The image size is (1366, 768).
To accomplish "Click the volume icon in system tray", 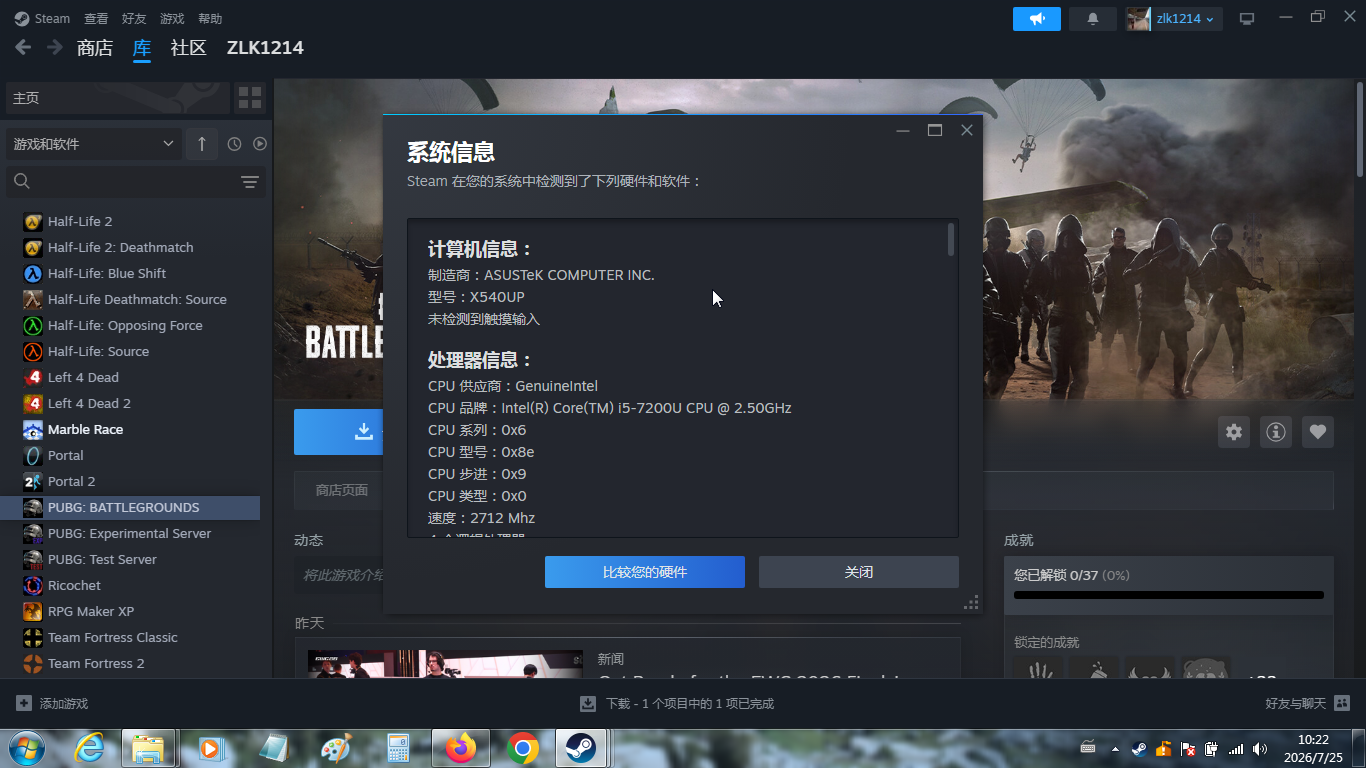I will 1260,749.
